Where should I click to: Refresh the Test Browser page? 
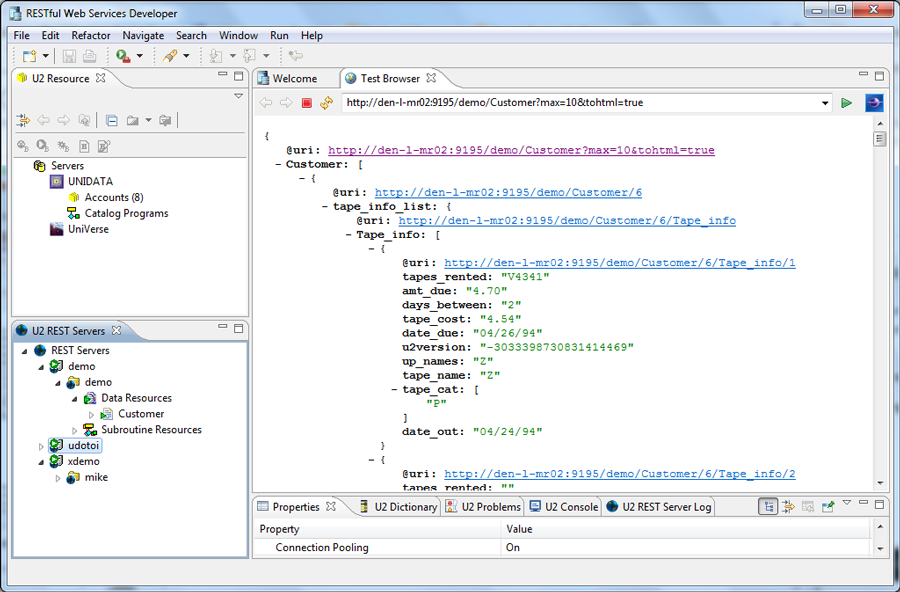point(327,103)
